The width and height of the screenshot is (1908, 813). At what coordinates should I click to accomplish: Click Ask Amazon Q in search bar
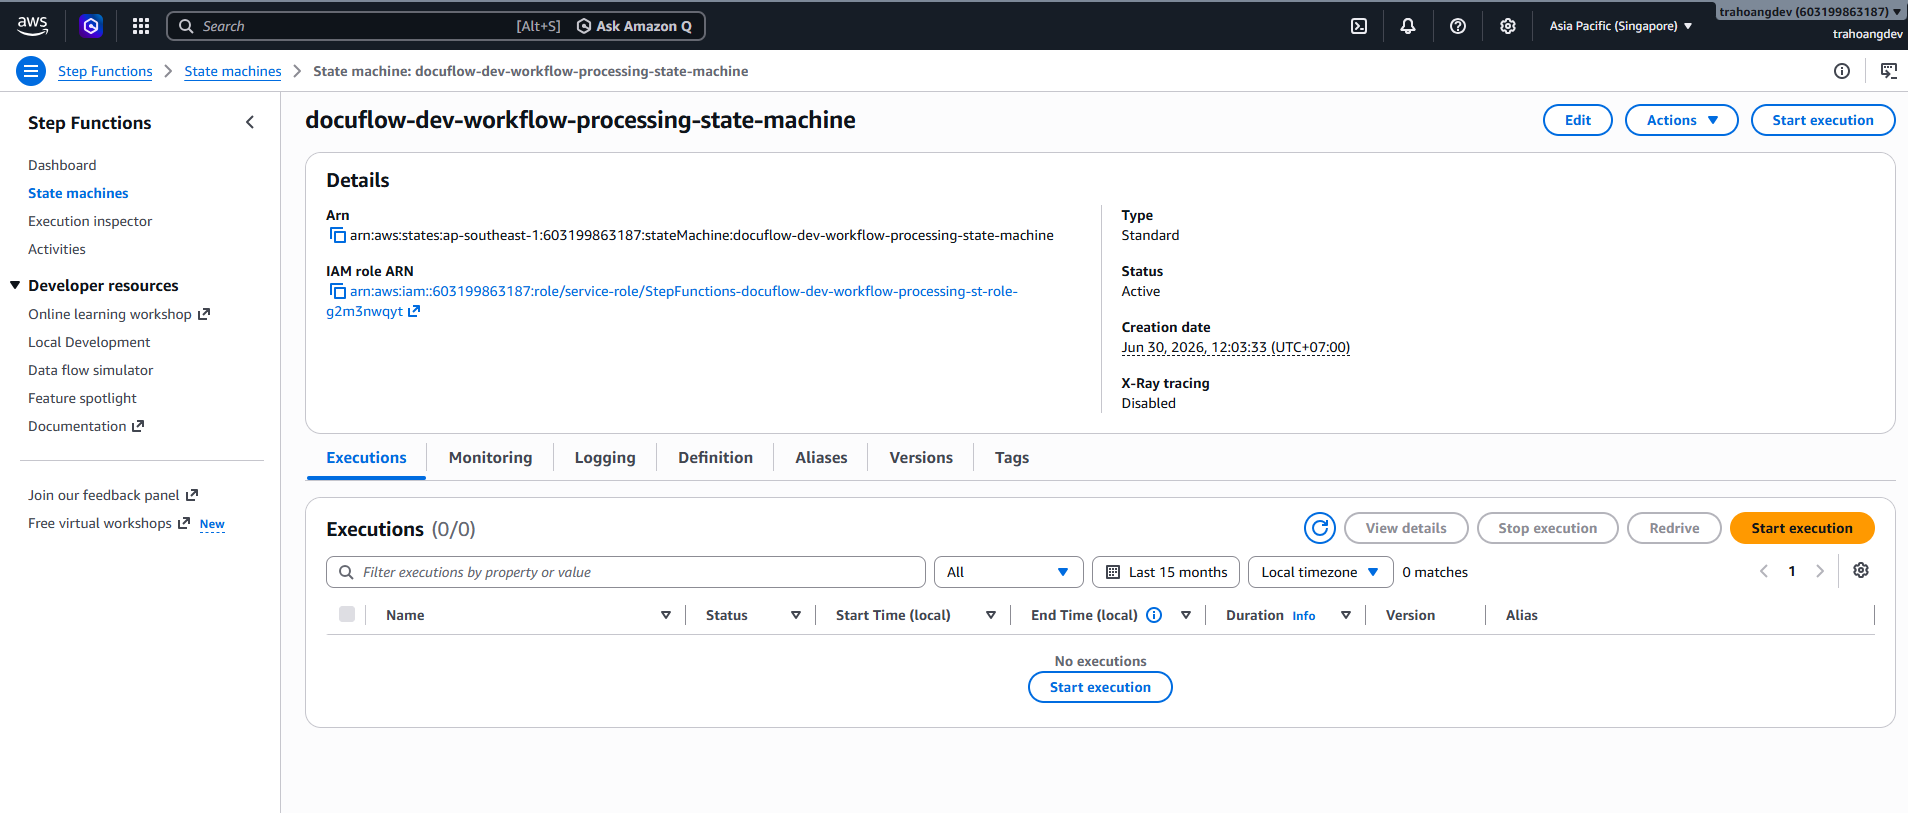634,26
